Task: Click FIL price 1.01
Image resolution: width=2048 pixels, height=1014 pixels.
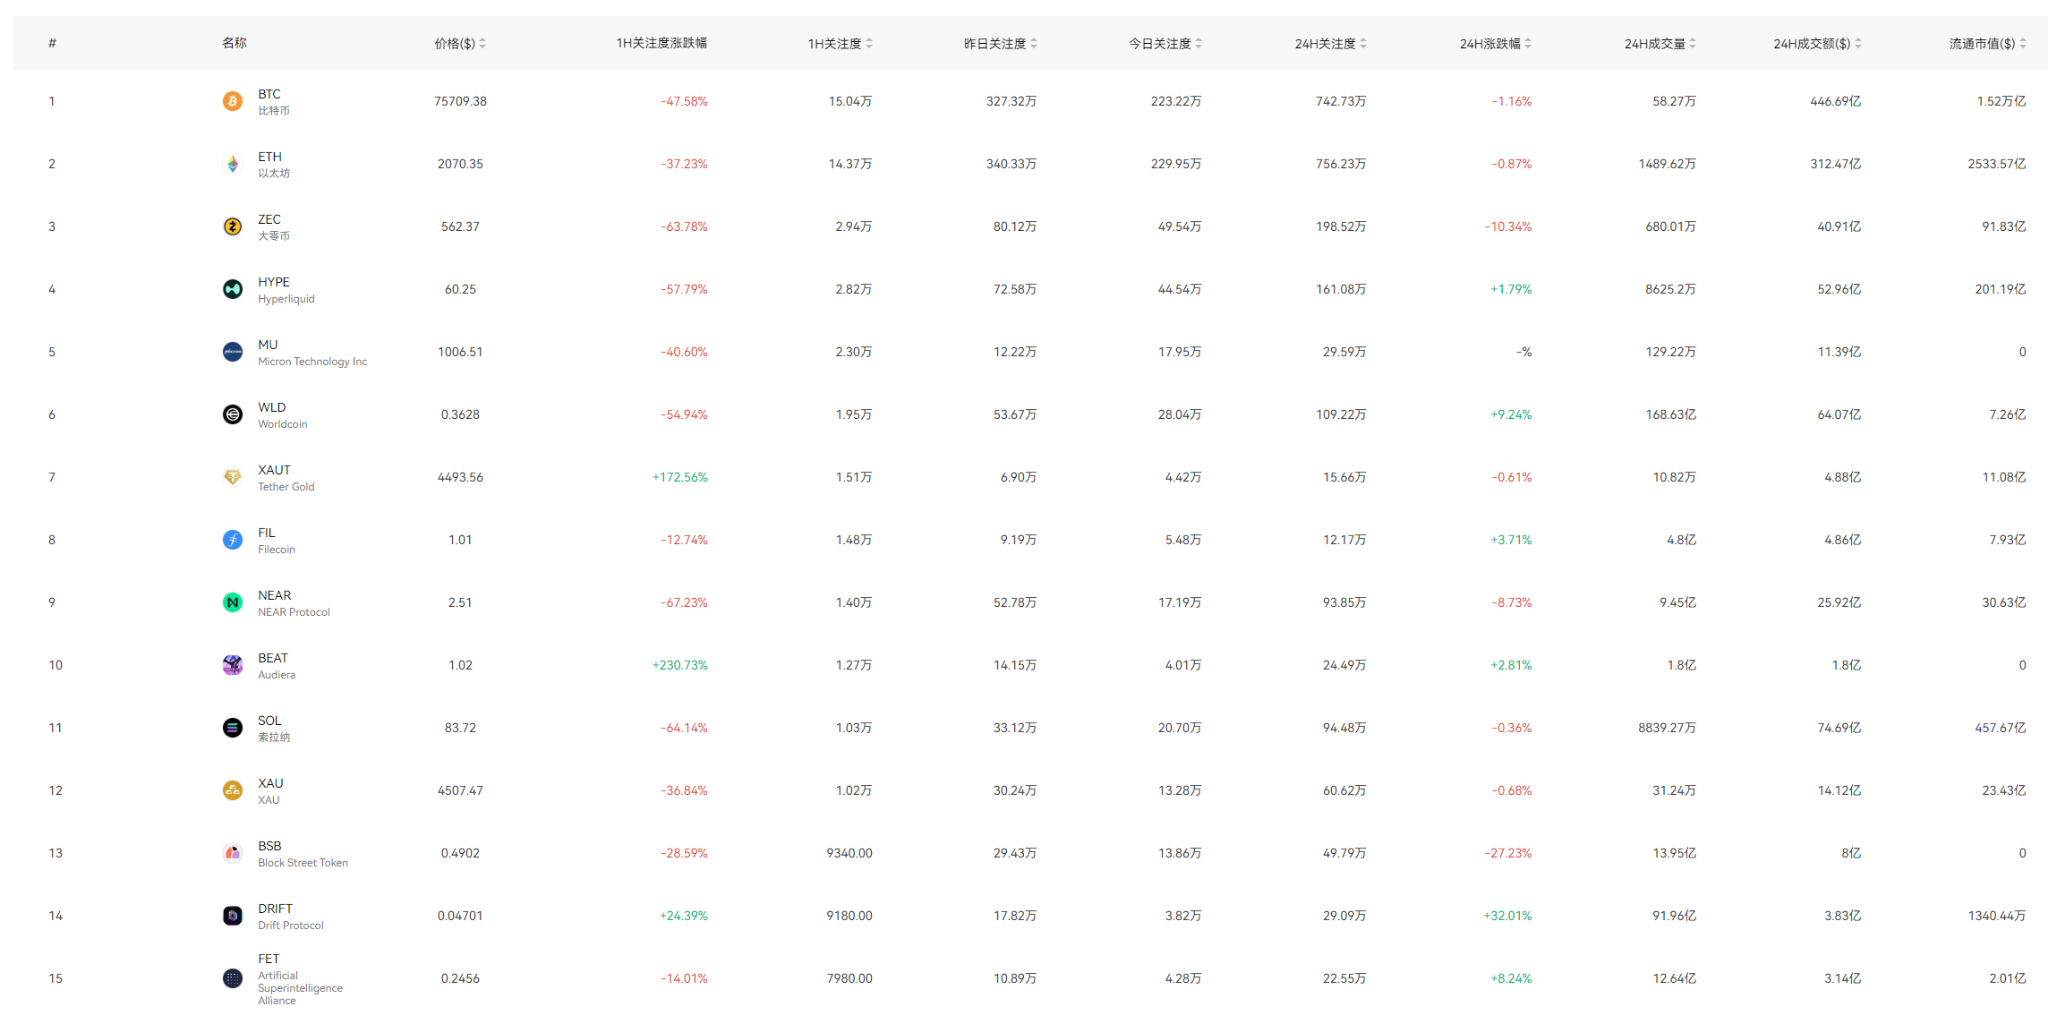Action: point(461,540)
